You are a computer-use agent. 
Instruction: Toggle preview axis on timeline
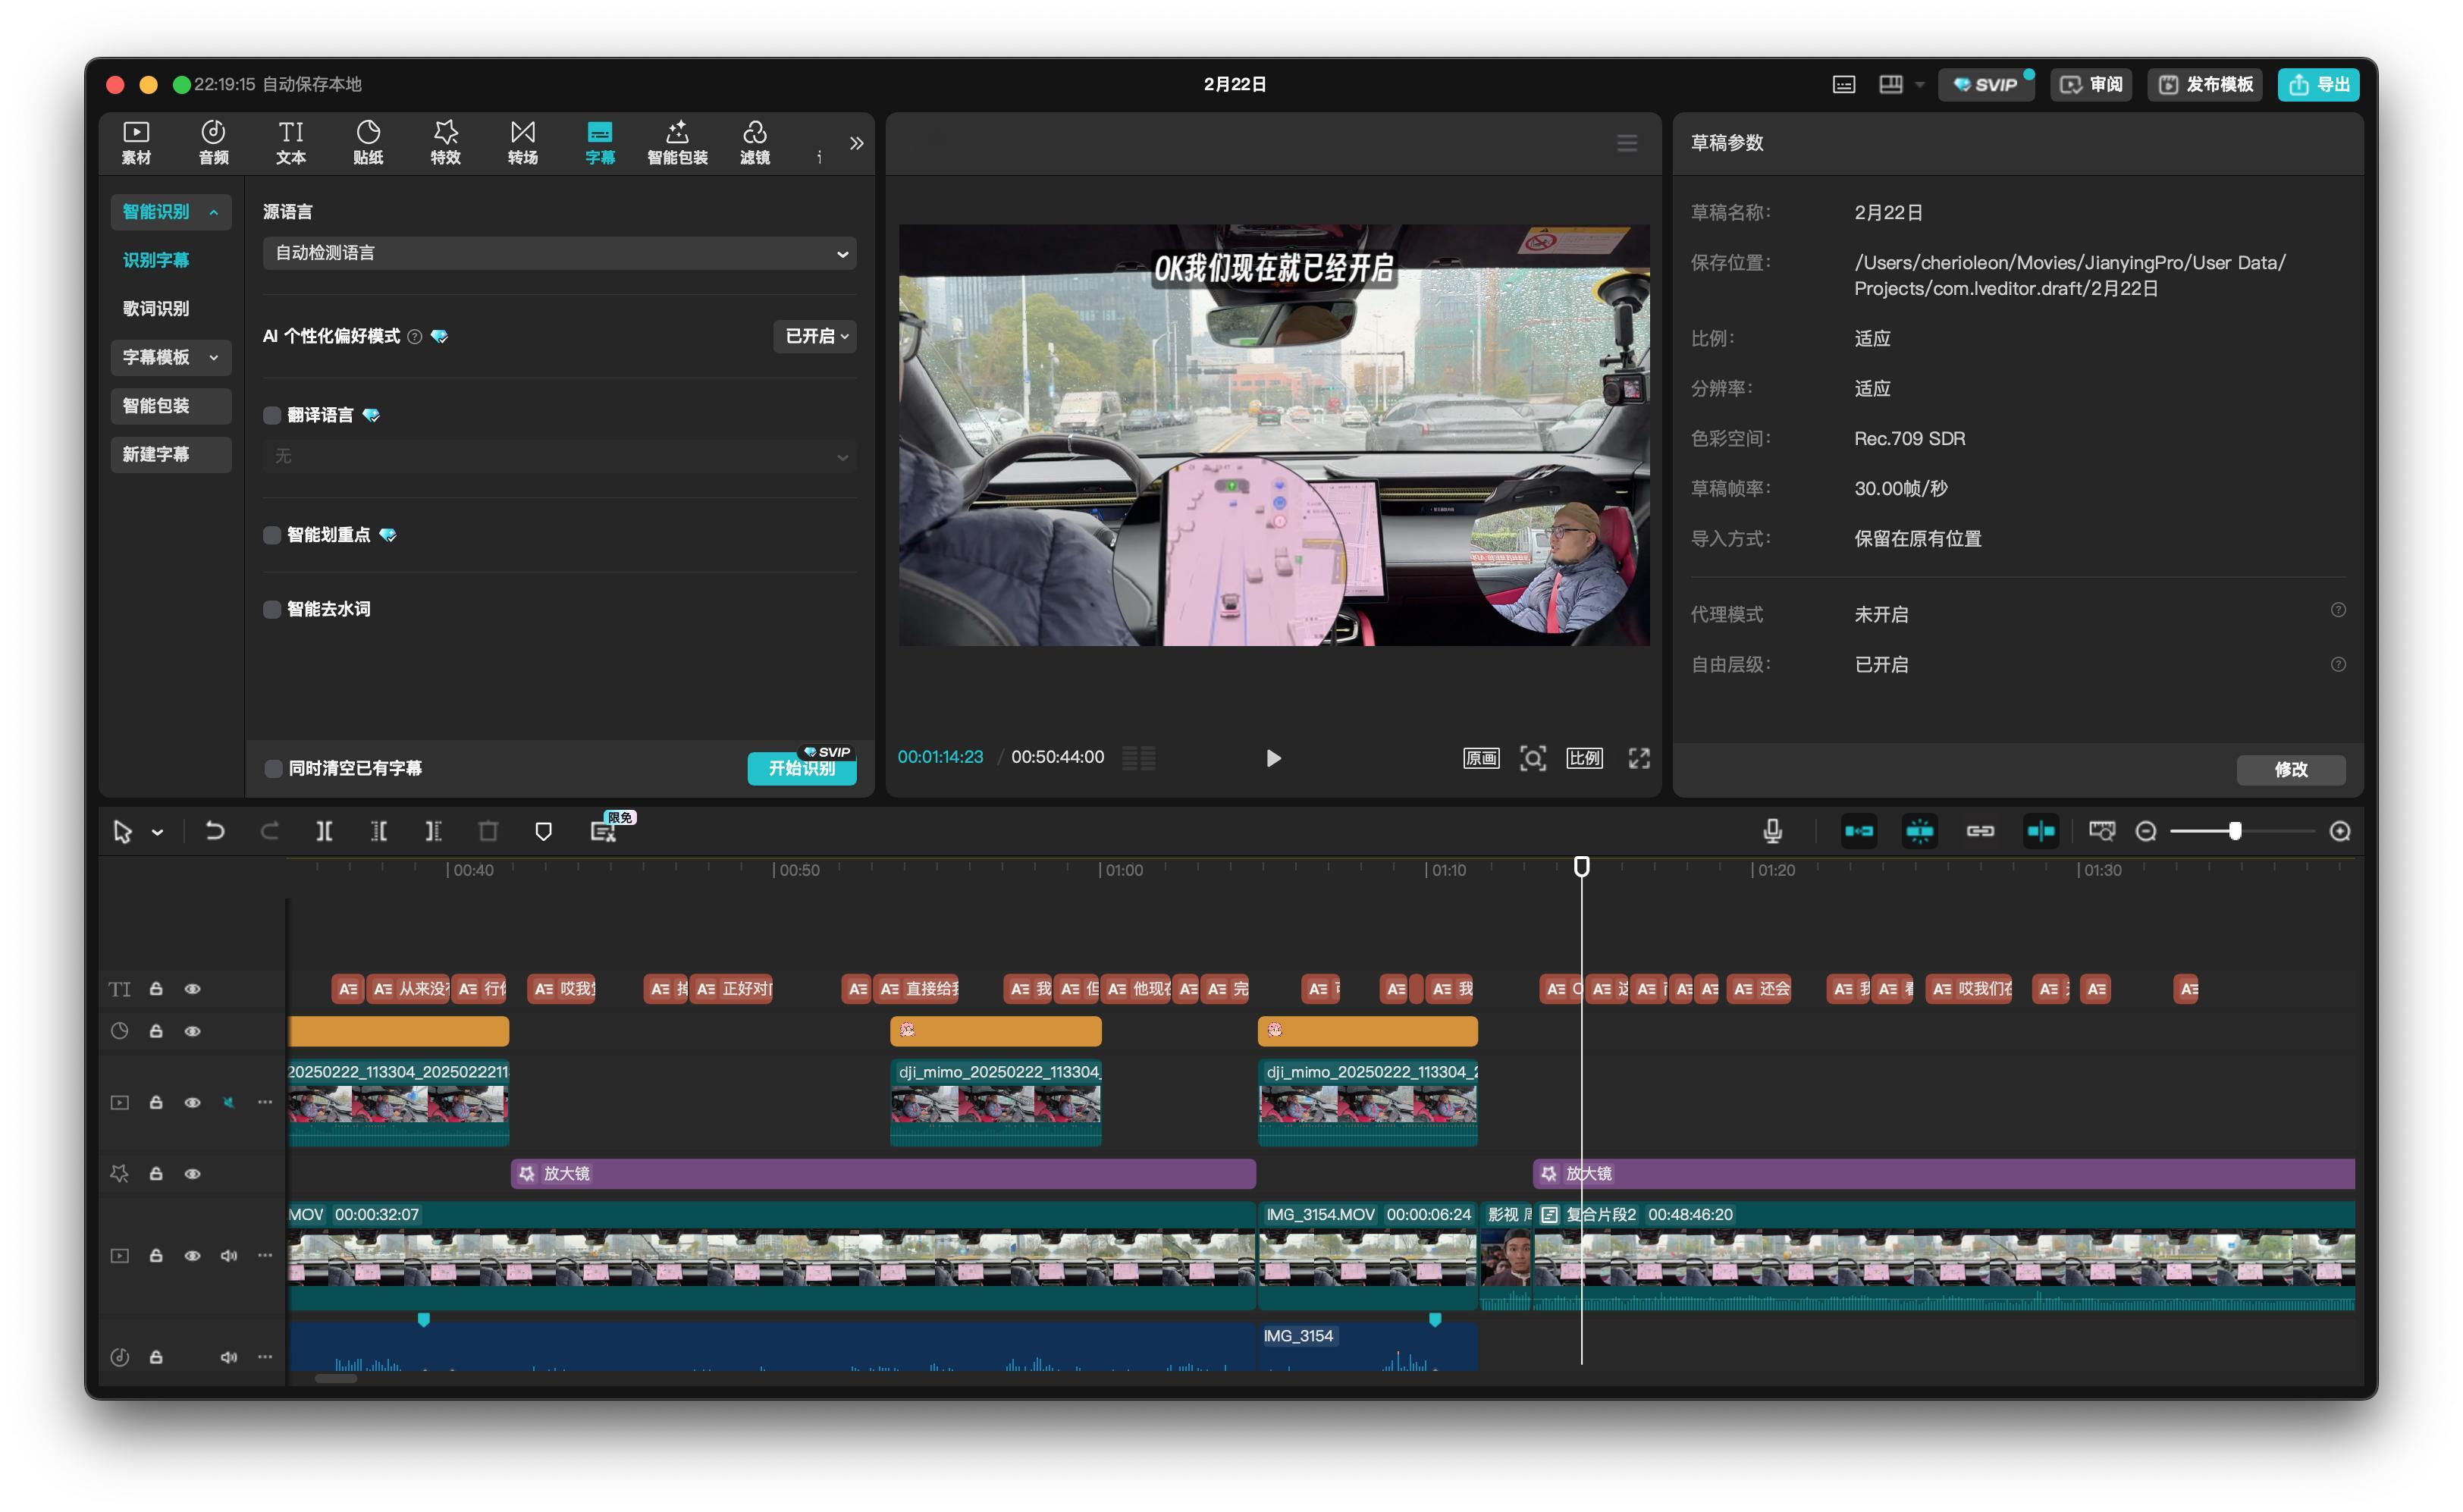(2040, 831)
